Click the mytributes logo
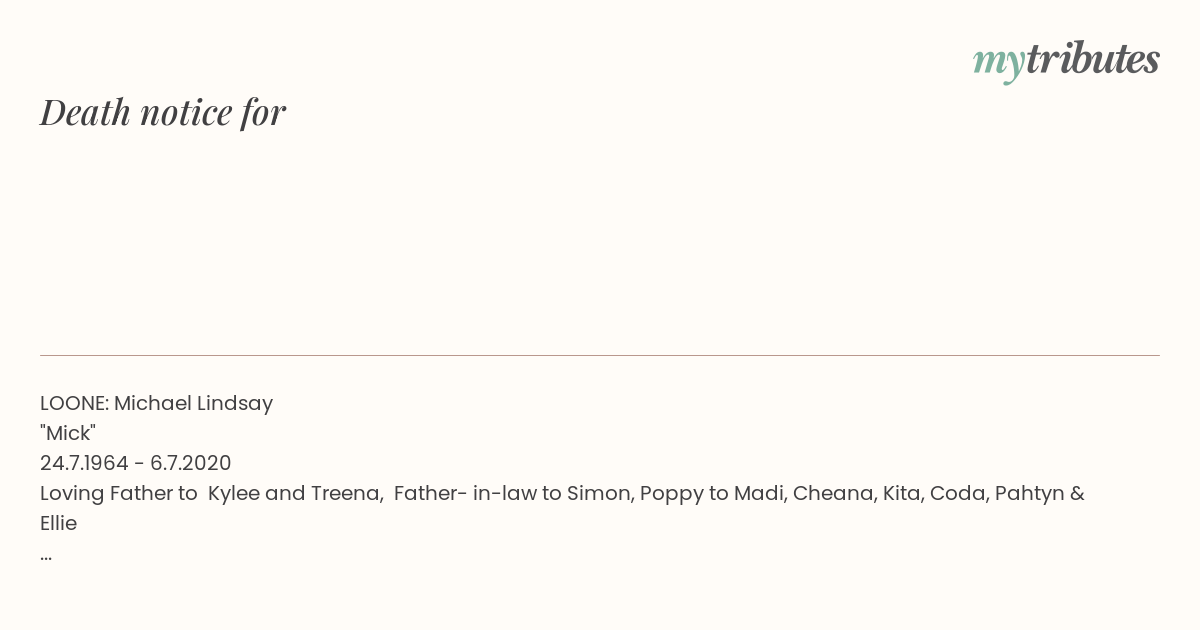The height and width of the screenshot is (630, 1200). pyautogui.click(x=1066, y=60)
